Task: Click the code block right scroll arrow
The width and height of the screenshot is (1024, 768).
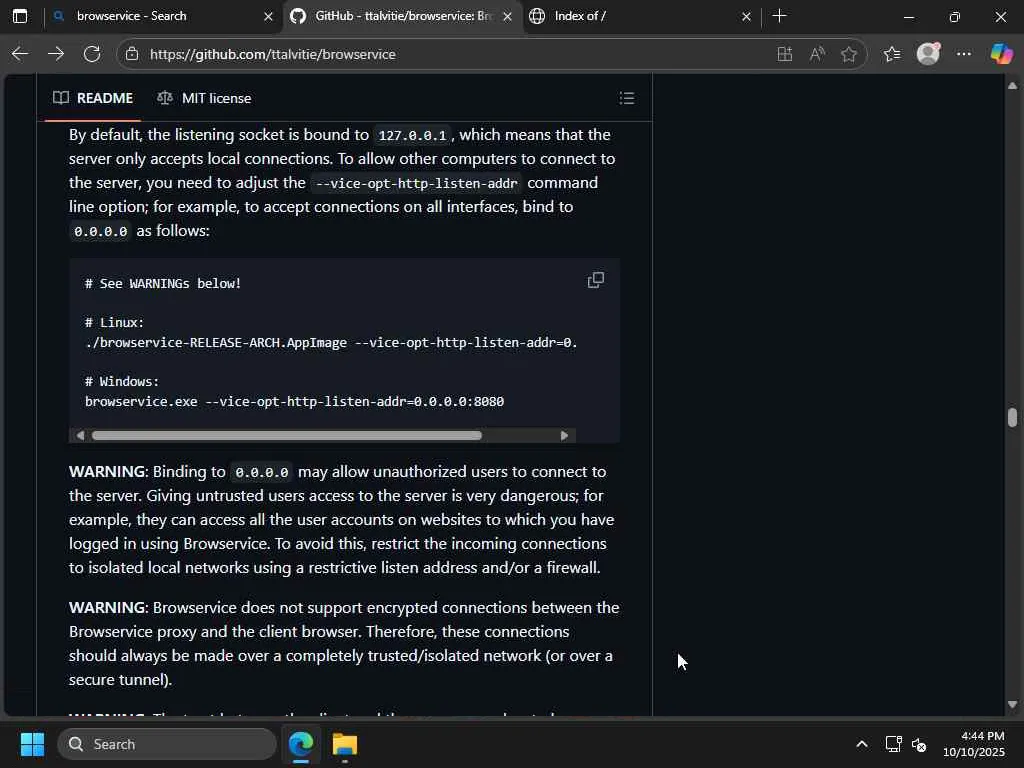Action: coord(564,436)
